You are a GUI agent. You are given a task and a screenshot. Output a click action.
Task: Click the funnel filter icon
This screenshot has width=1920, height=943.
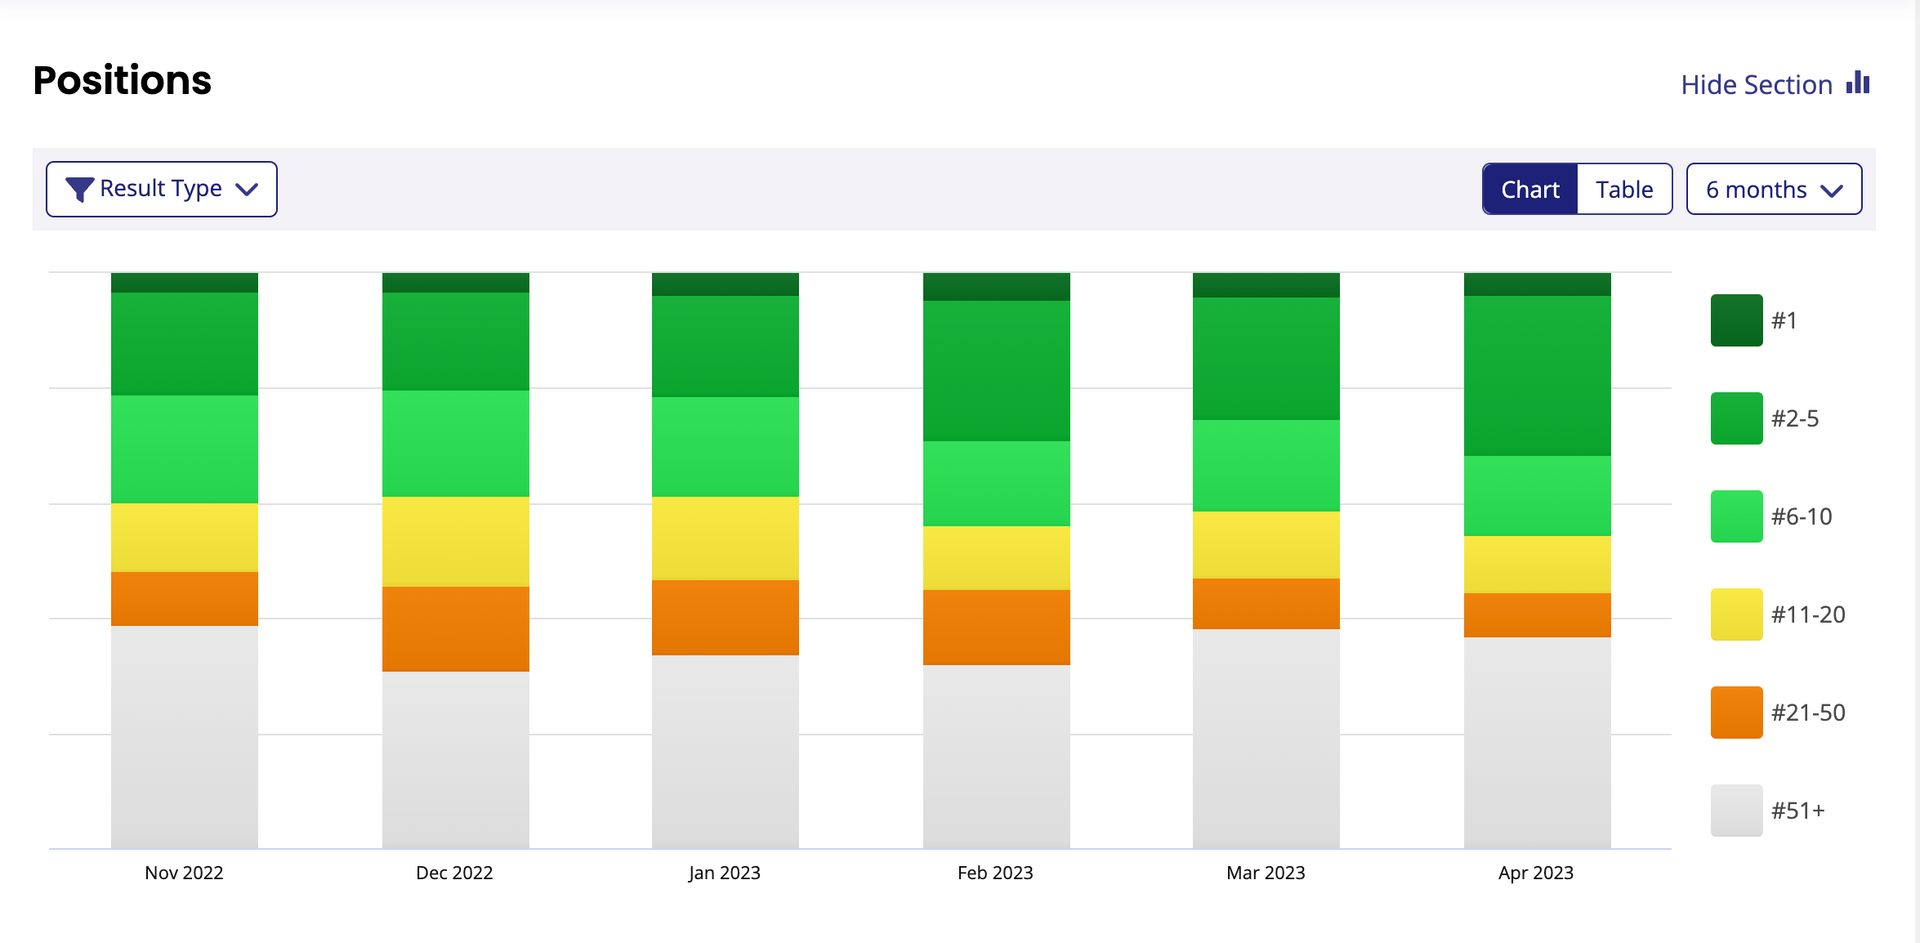point(79,189)
